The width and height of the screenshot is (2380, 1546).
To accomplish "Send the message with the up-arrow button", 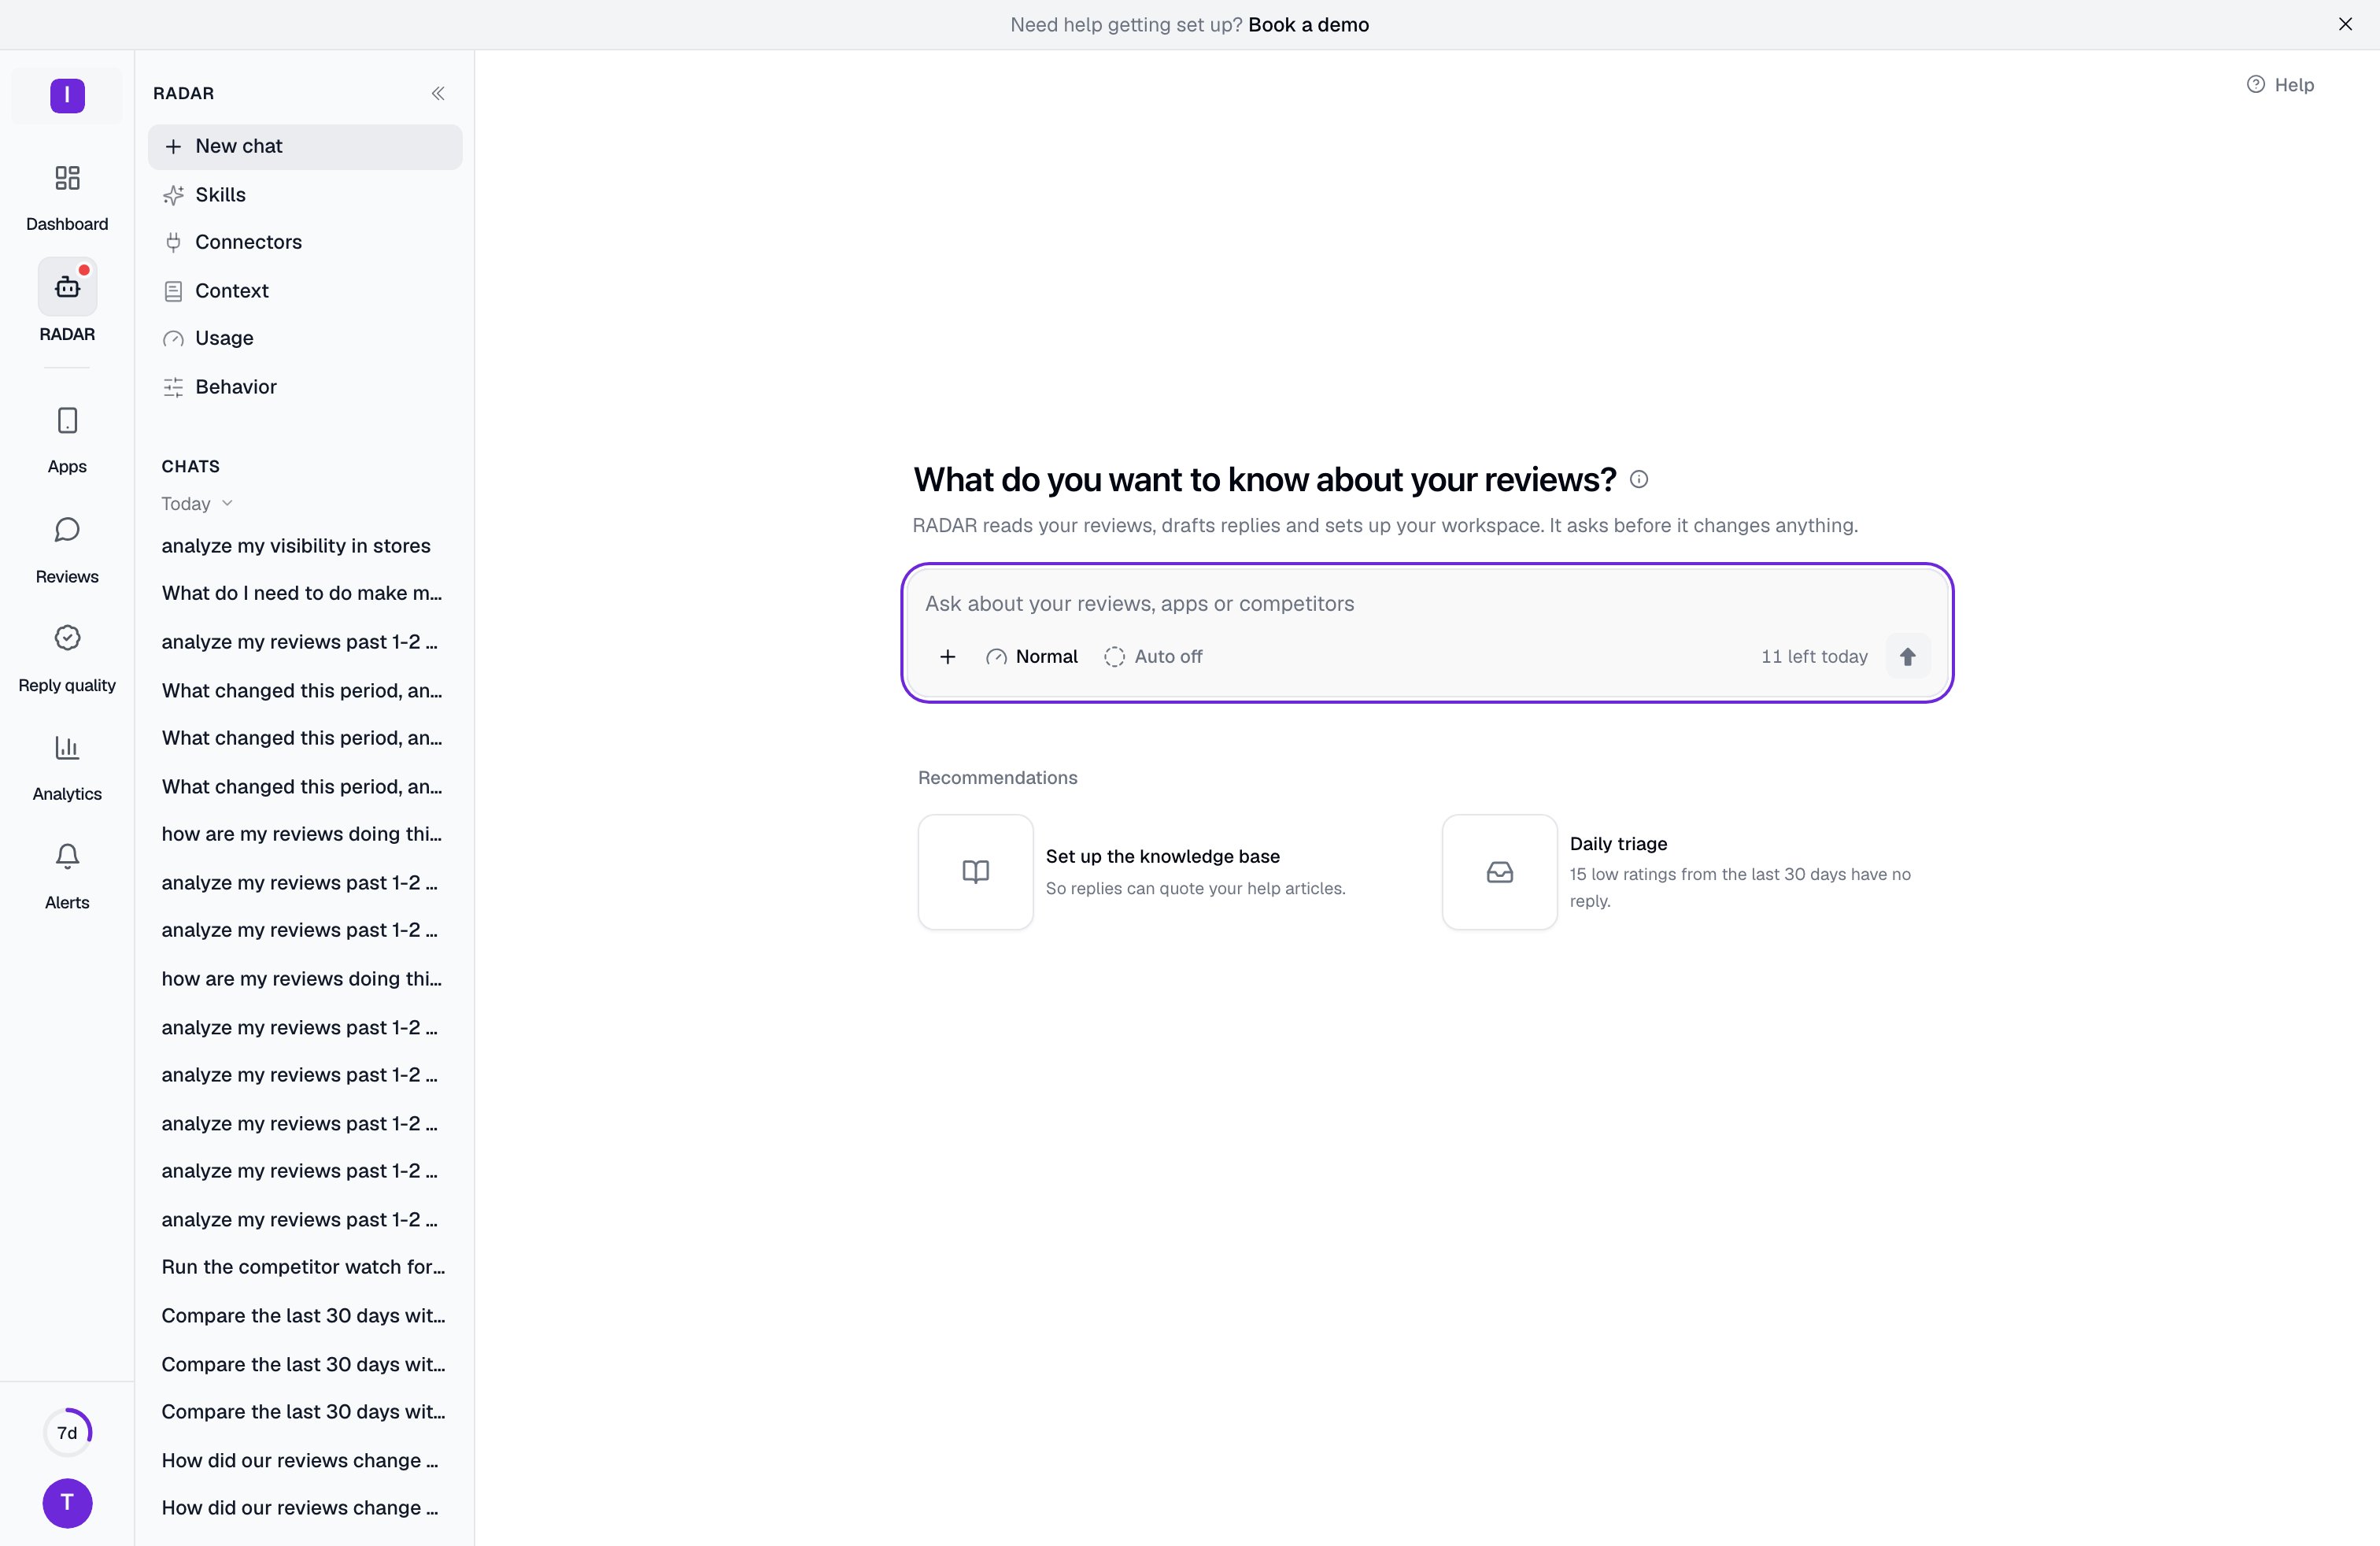I will (x=1907, y=657).
